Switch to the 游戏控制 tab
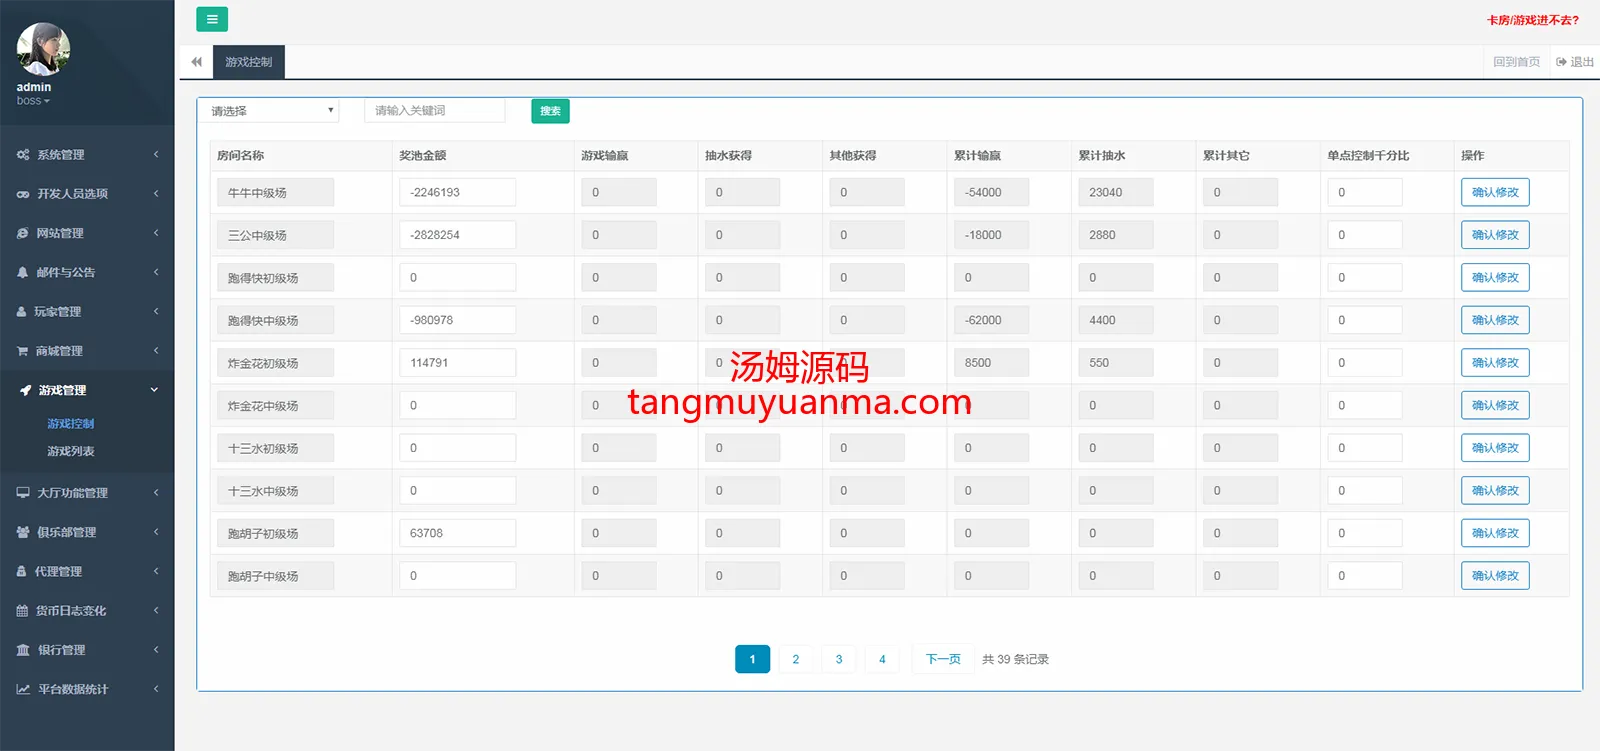Viewport: 1600px width, 751px height. tap(248, 62)
